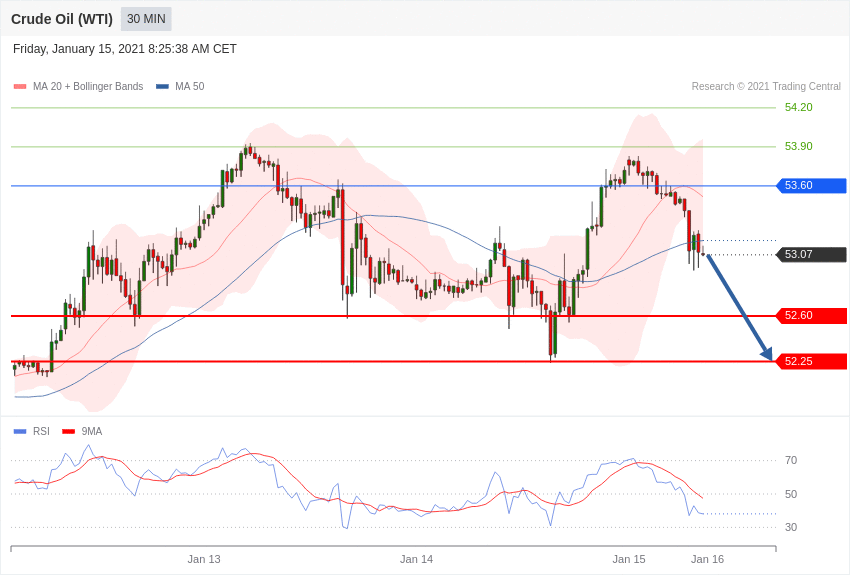Click the RSI legend label
The width and height of the screenshot is (850, 576).
(x=41, y=431)
